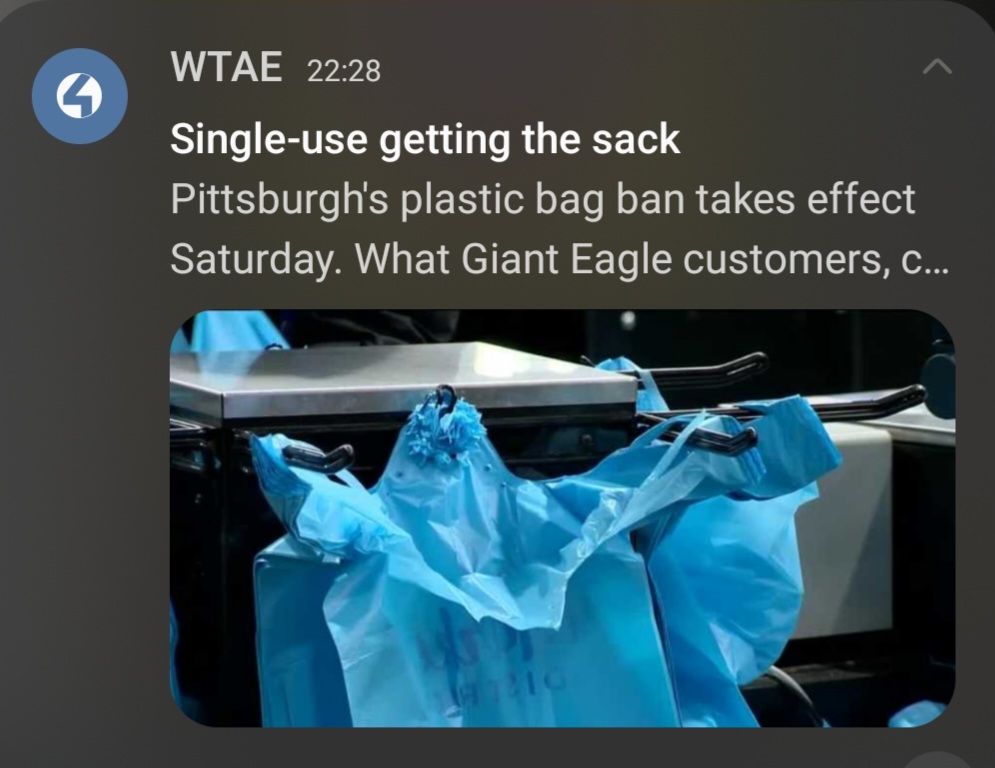
Task: Collapse the WTAE notification with chevron
Action: tap(937, 67)
